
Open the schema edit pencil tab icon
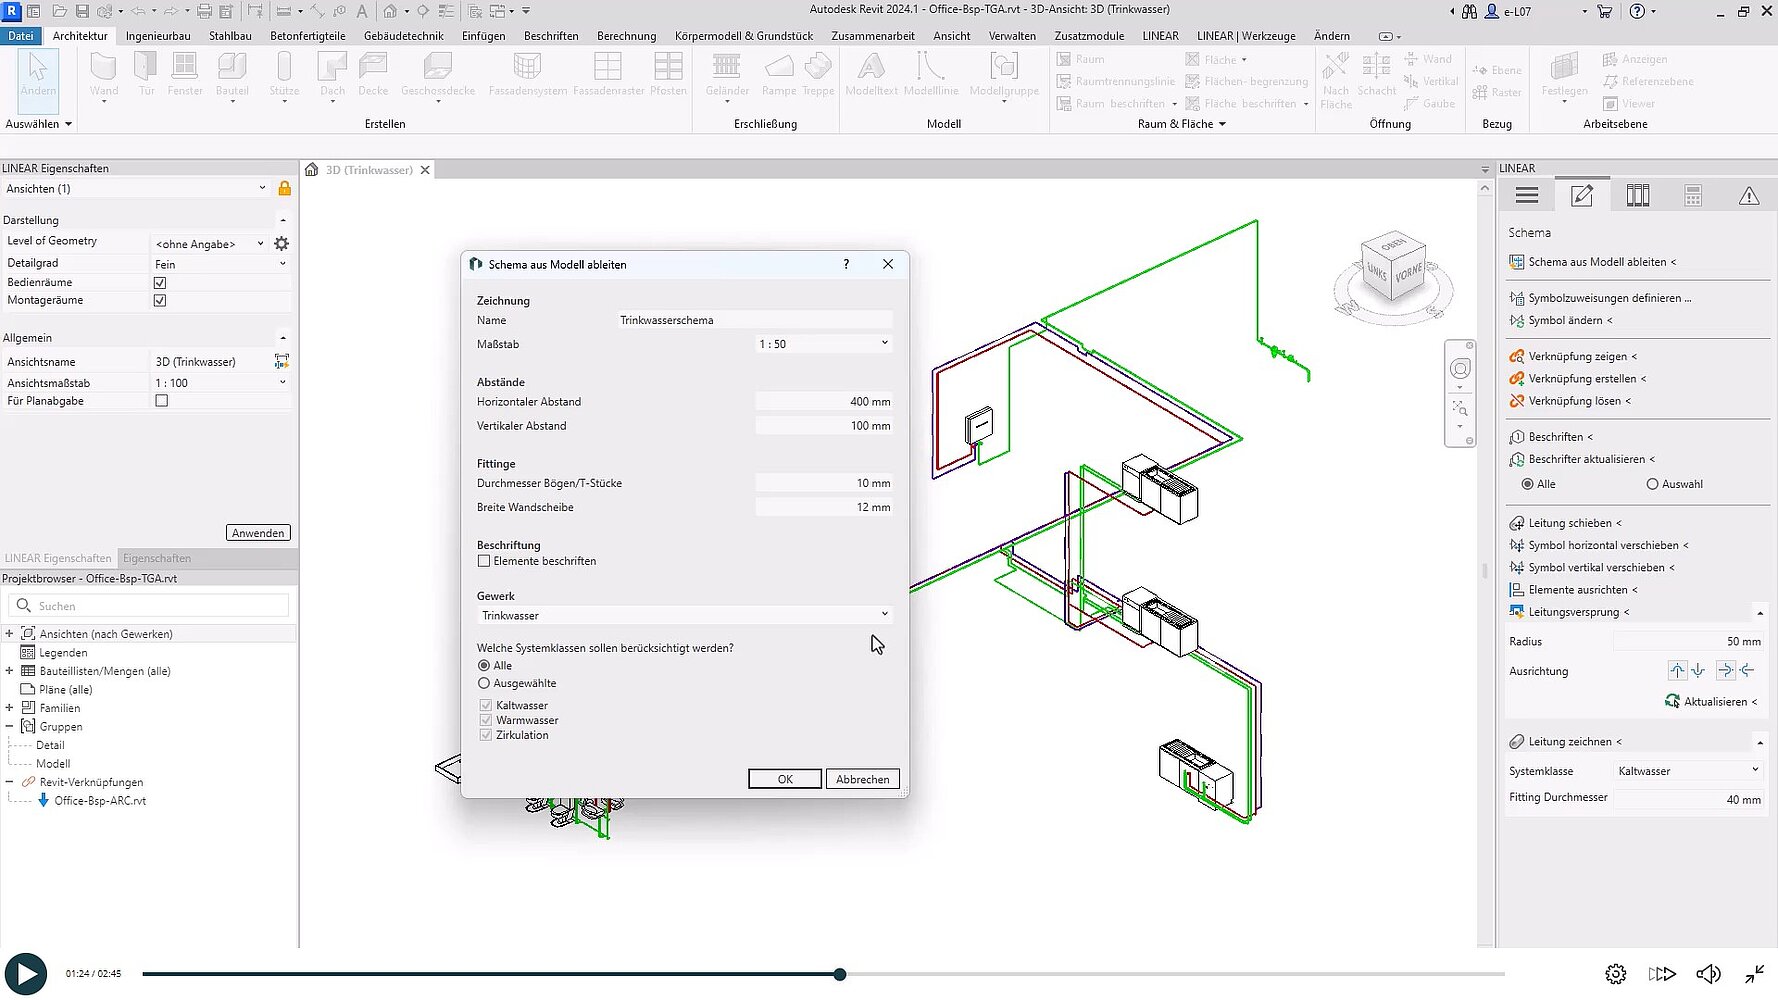1582,196
